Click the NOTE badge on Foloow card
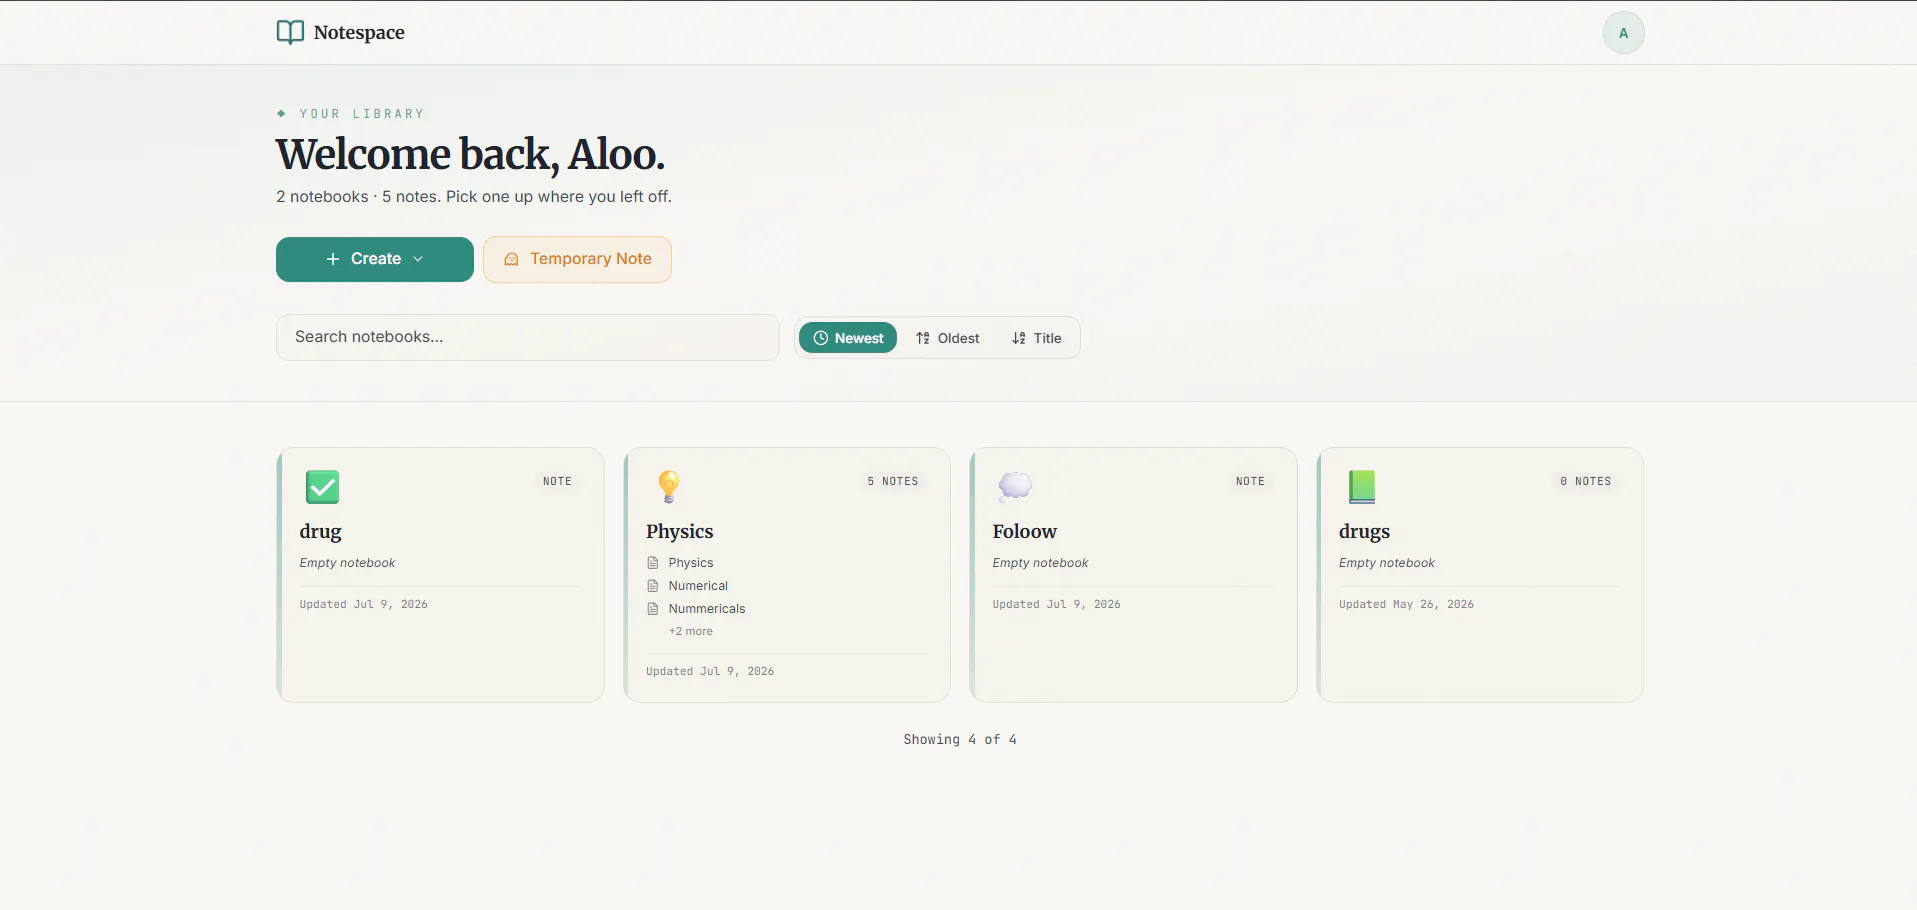The width and height of the screenshot is (1917, 910). (1250, 481)
